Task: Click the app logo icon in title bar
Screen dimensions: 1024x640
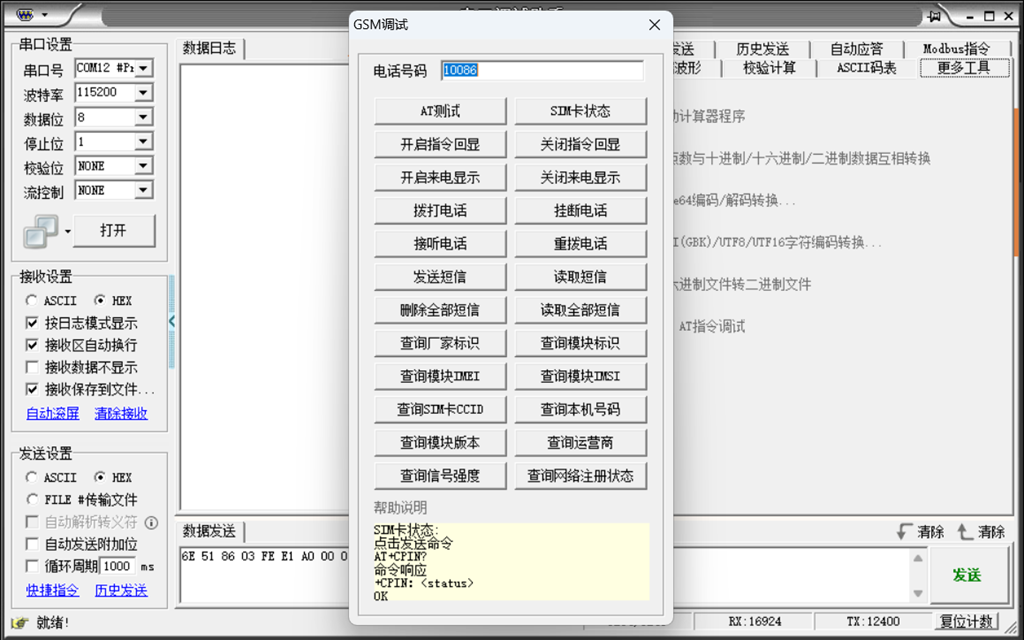Action: pos(23,15)
